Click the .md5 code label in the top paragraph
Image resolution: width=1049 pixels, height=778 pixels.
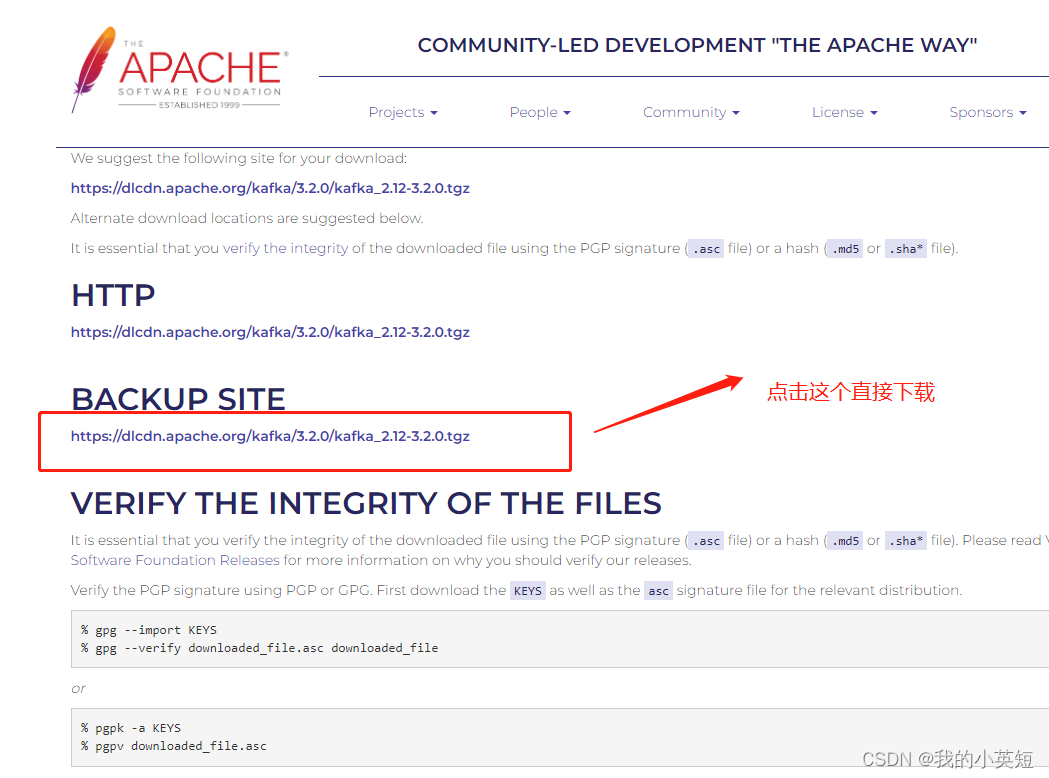pos(846,249)
